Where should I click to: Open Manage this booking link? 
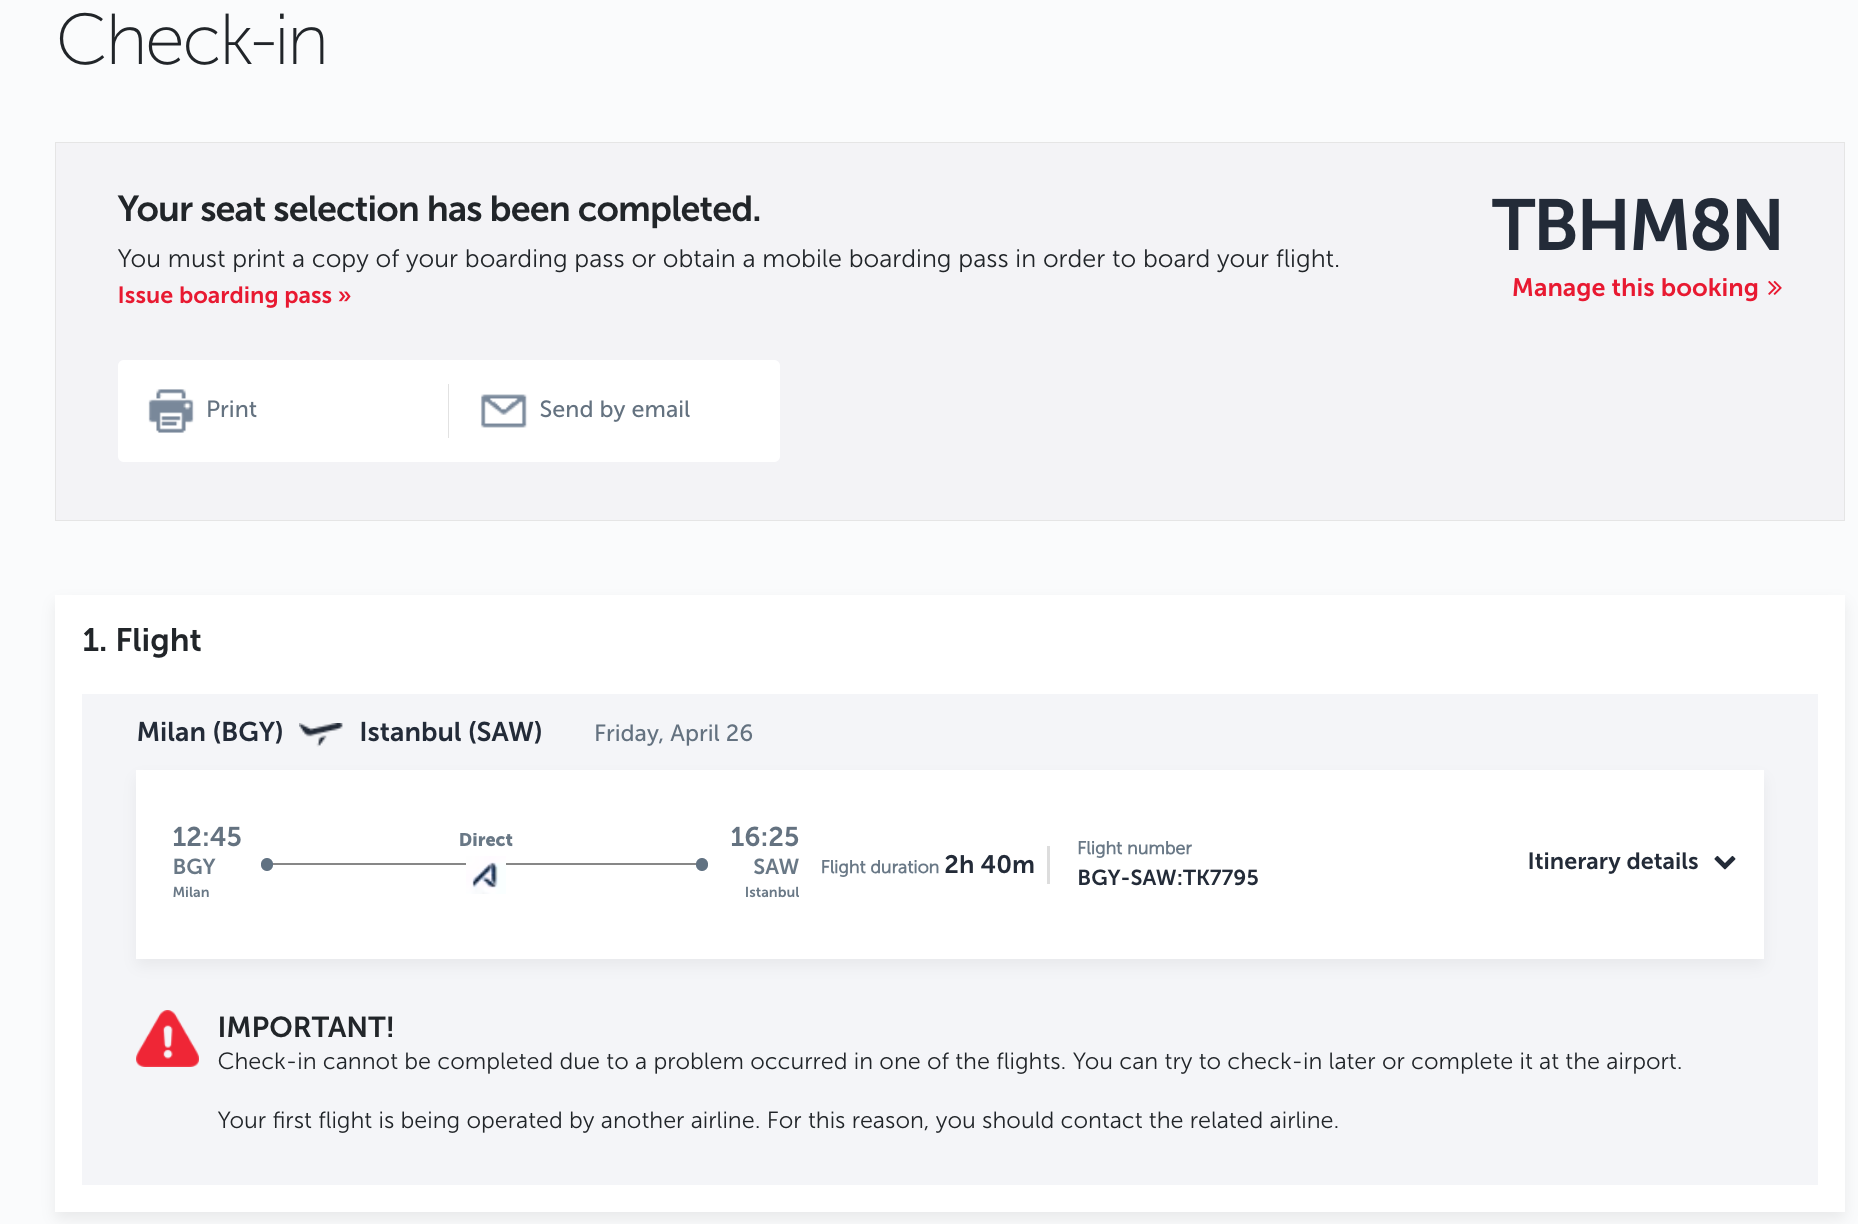[x=1647, y=288]
